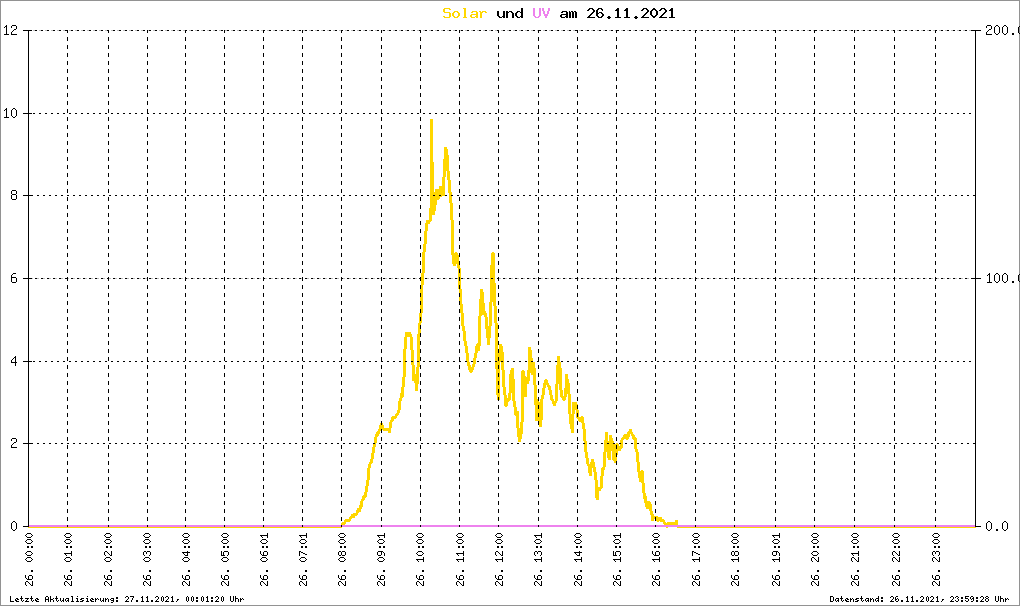1020x606 pixels.
Task: Click the right axis value 0.0
Action: pos(997,526)
